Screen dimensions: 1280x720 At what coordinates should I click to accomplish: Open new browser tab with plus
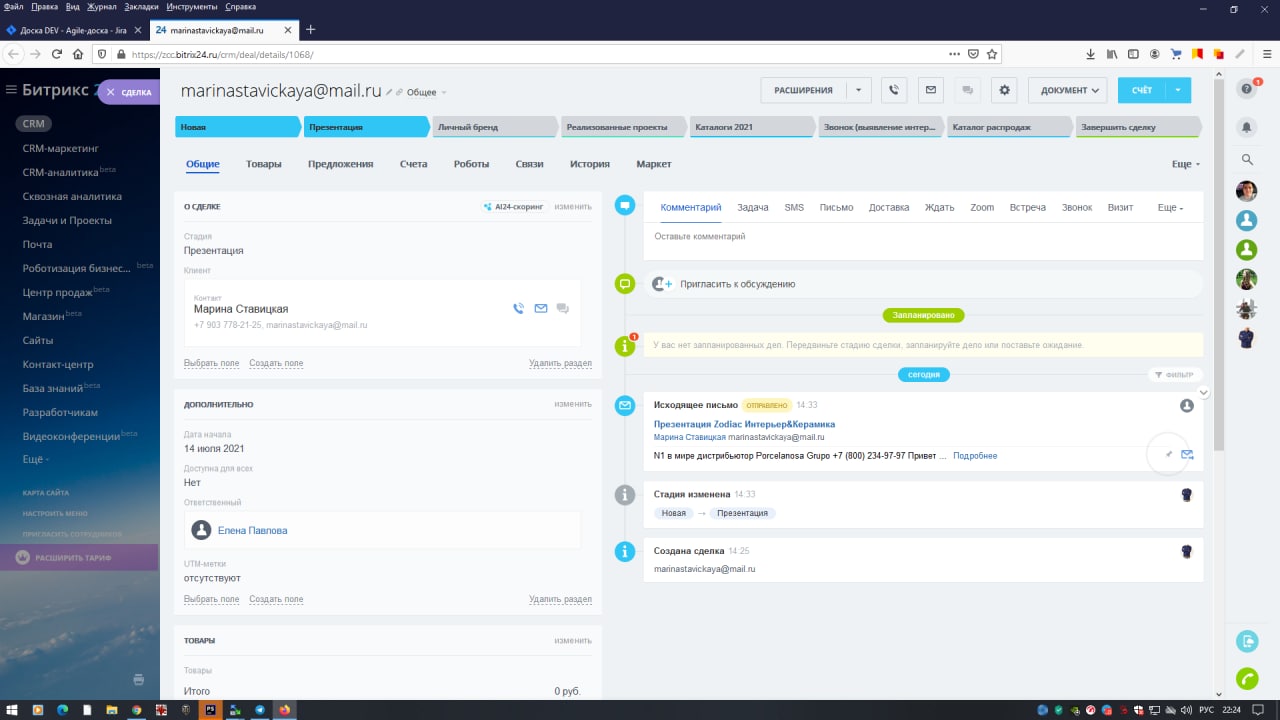click(x=310, y=30)
